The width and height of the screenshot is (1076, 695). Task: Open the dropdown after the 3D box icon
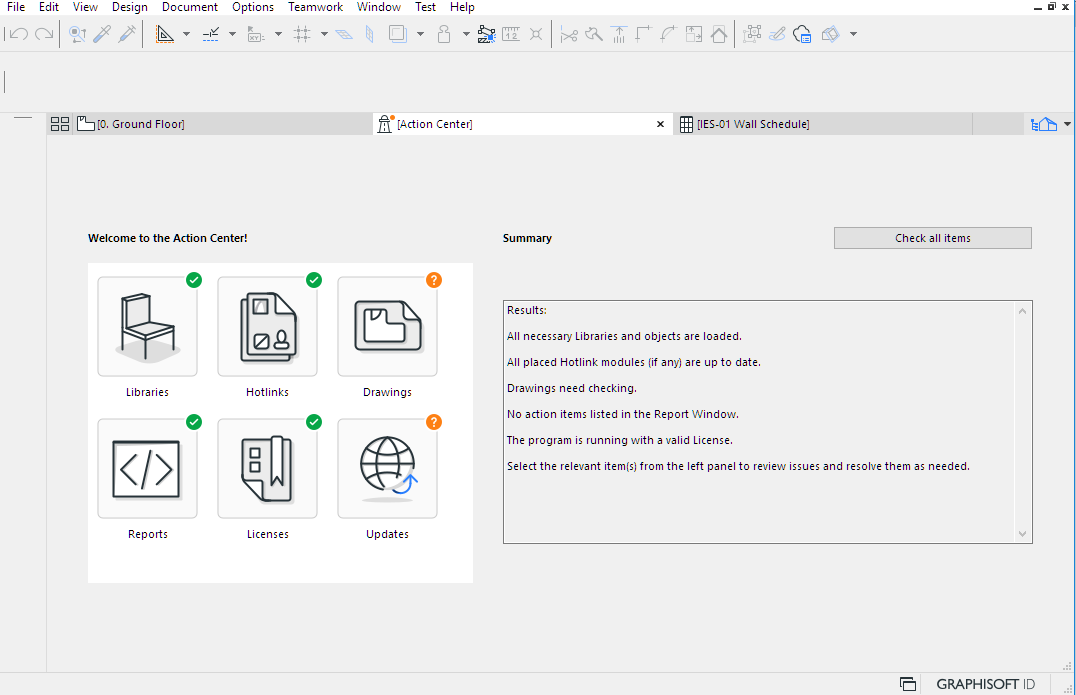point(853,34)
